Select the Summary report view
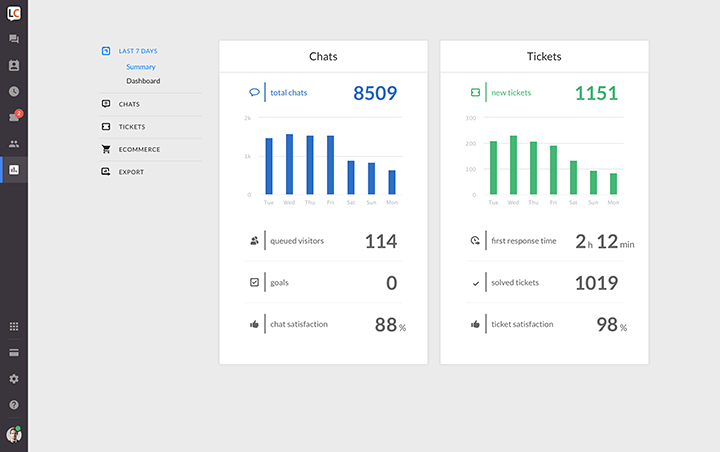The height and width of the screenshot is (452, 720). [x=141, y=67]
